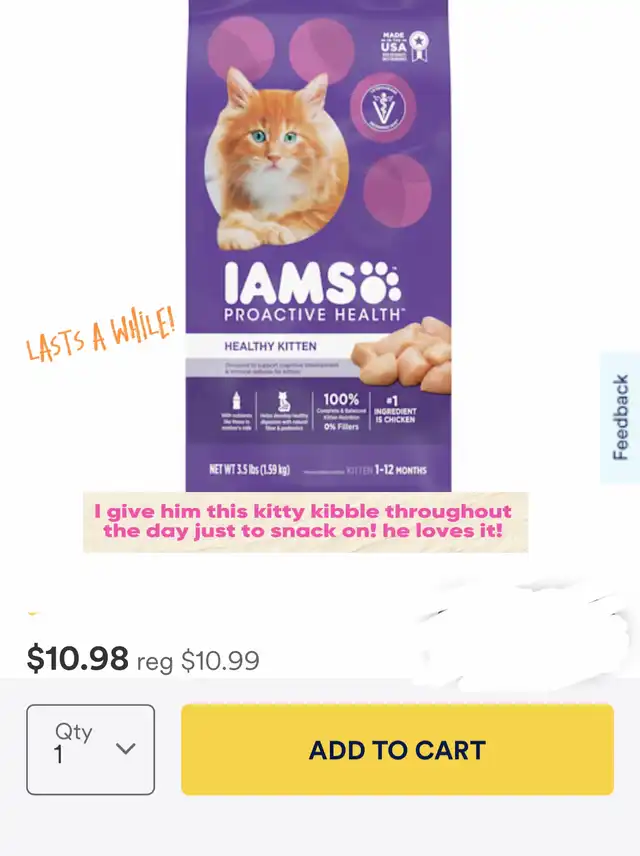Click the pink kitty kibble caption
Screen dimensions: 640x856
pos(303,521)
